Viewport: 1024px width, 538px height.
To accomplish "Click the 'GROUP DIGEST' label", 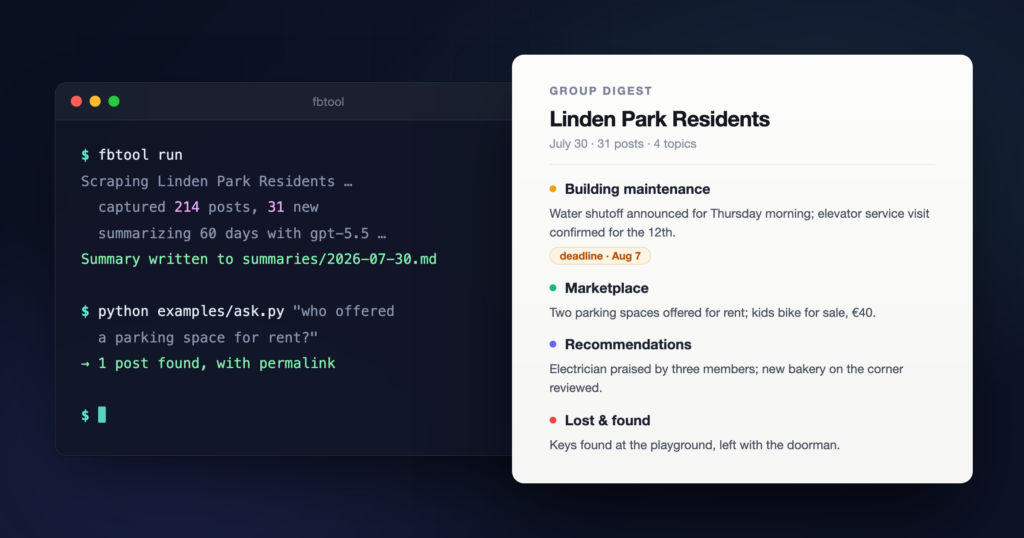I will pyautogui.click(x=601, y=91).
